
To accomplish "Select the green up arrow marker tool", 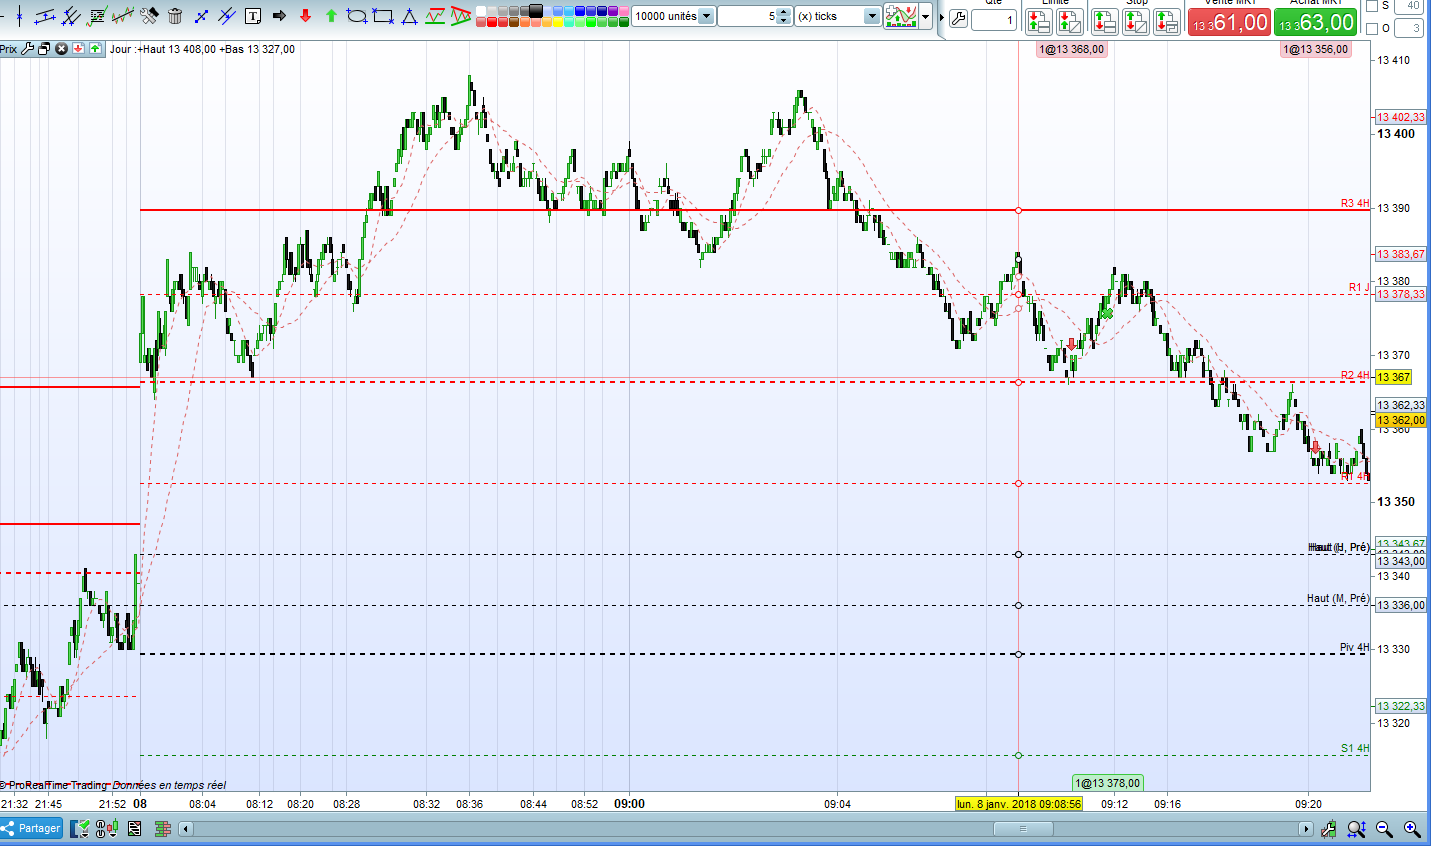I will (x=331, y=16).
